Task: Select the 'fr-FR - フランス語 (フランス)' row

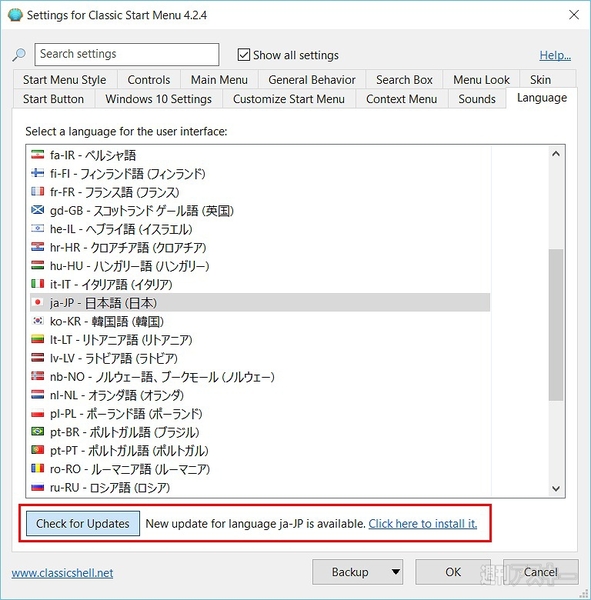Action: tap(260, 192)
